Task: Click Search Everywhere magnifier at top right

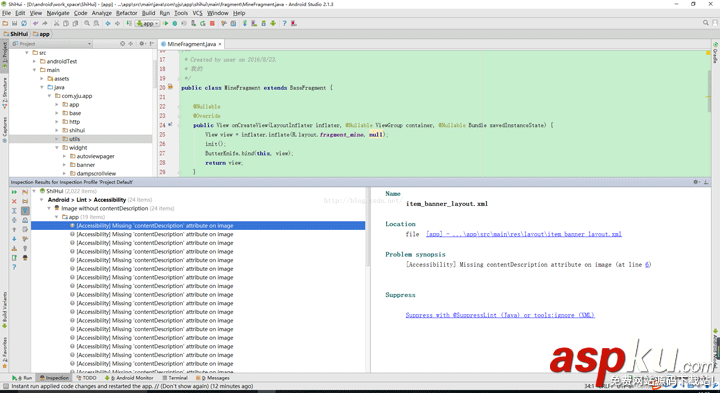Action: click(x=706, y=23)
